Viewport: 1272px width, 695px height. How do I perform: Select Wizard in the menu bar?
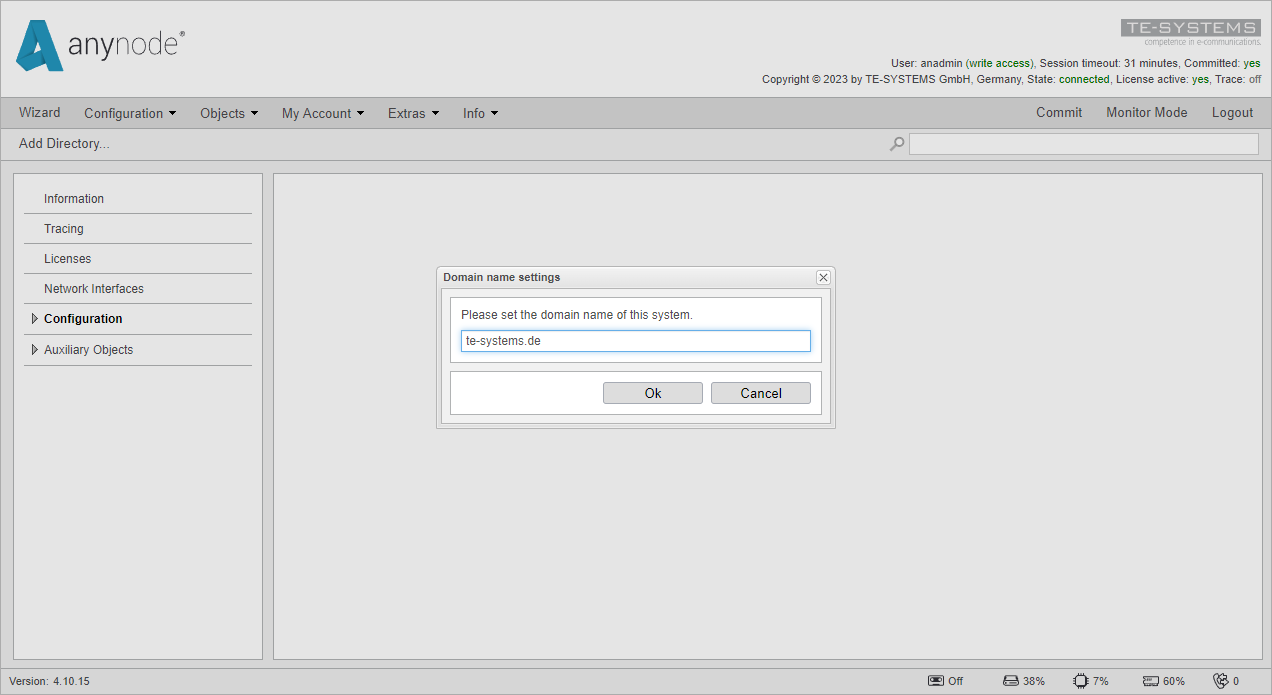[39, 112]
